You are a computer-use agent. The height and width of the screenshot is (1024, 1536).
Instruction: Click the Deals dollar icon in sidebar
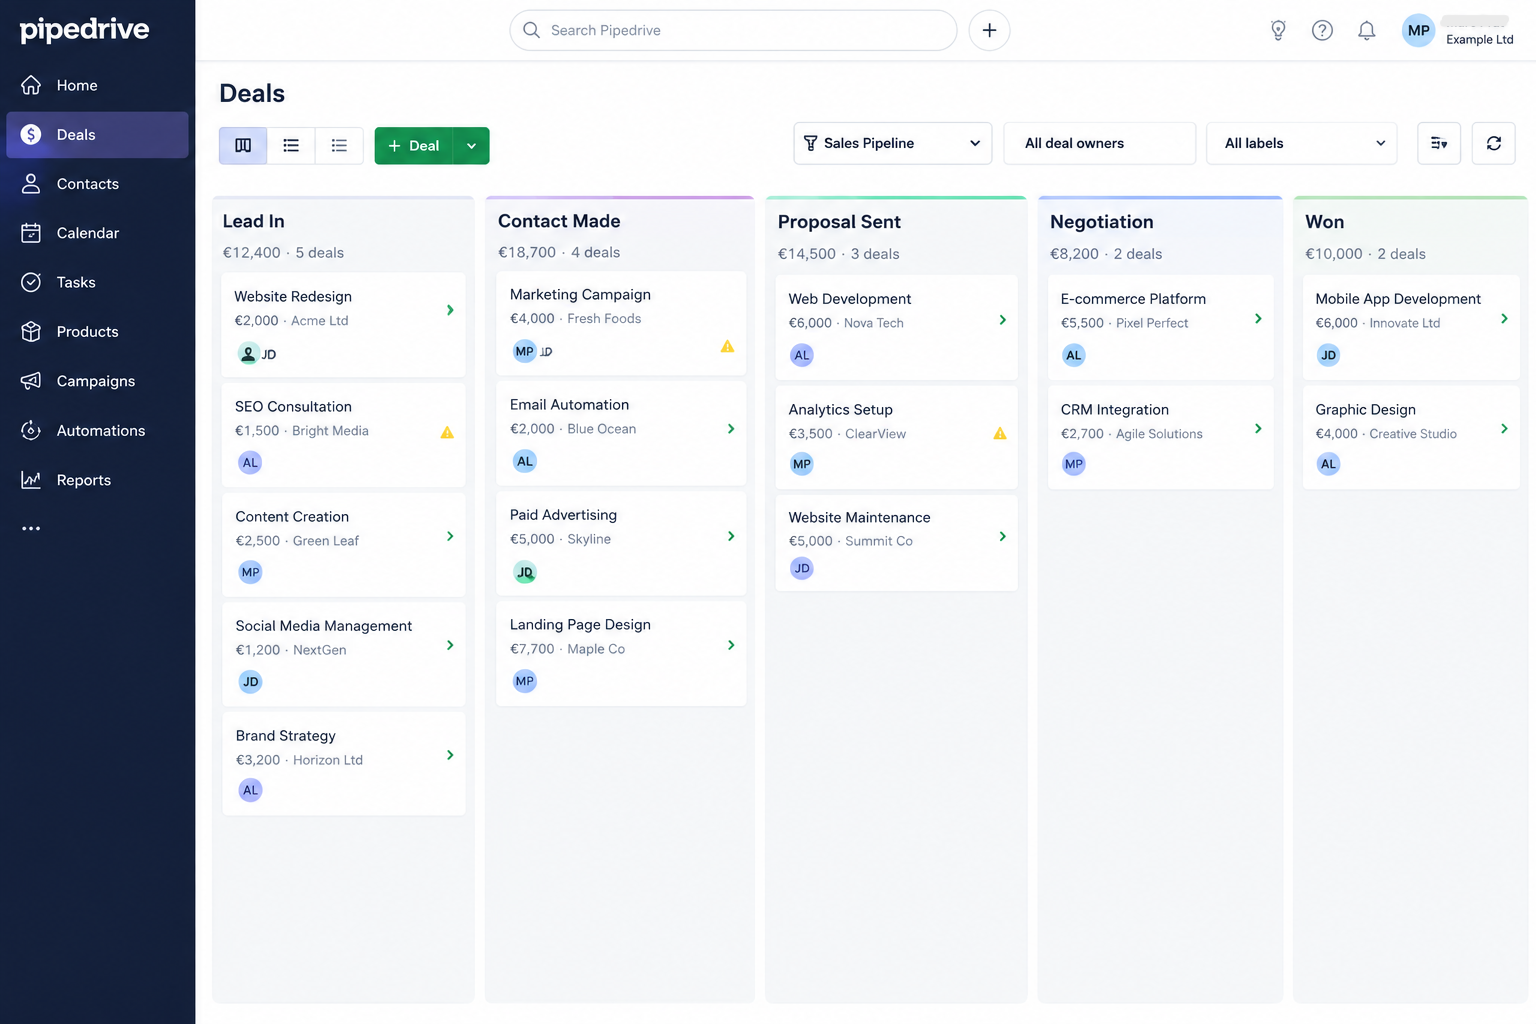pos(31,135)
